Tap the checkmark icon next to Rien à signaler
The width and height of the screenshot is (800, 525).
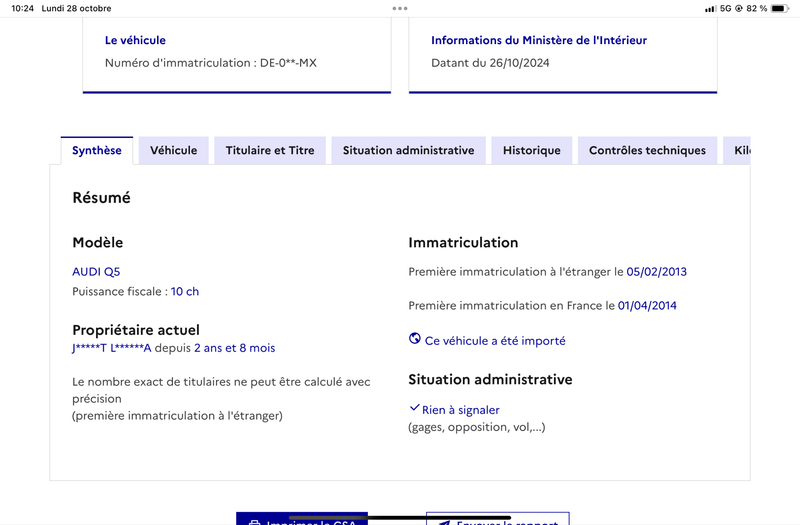(414, 408)
